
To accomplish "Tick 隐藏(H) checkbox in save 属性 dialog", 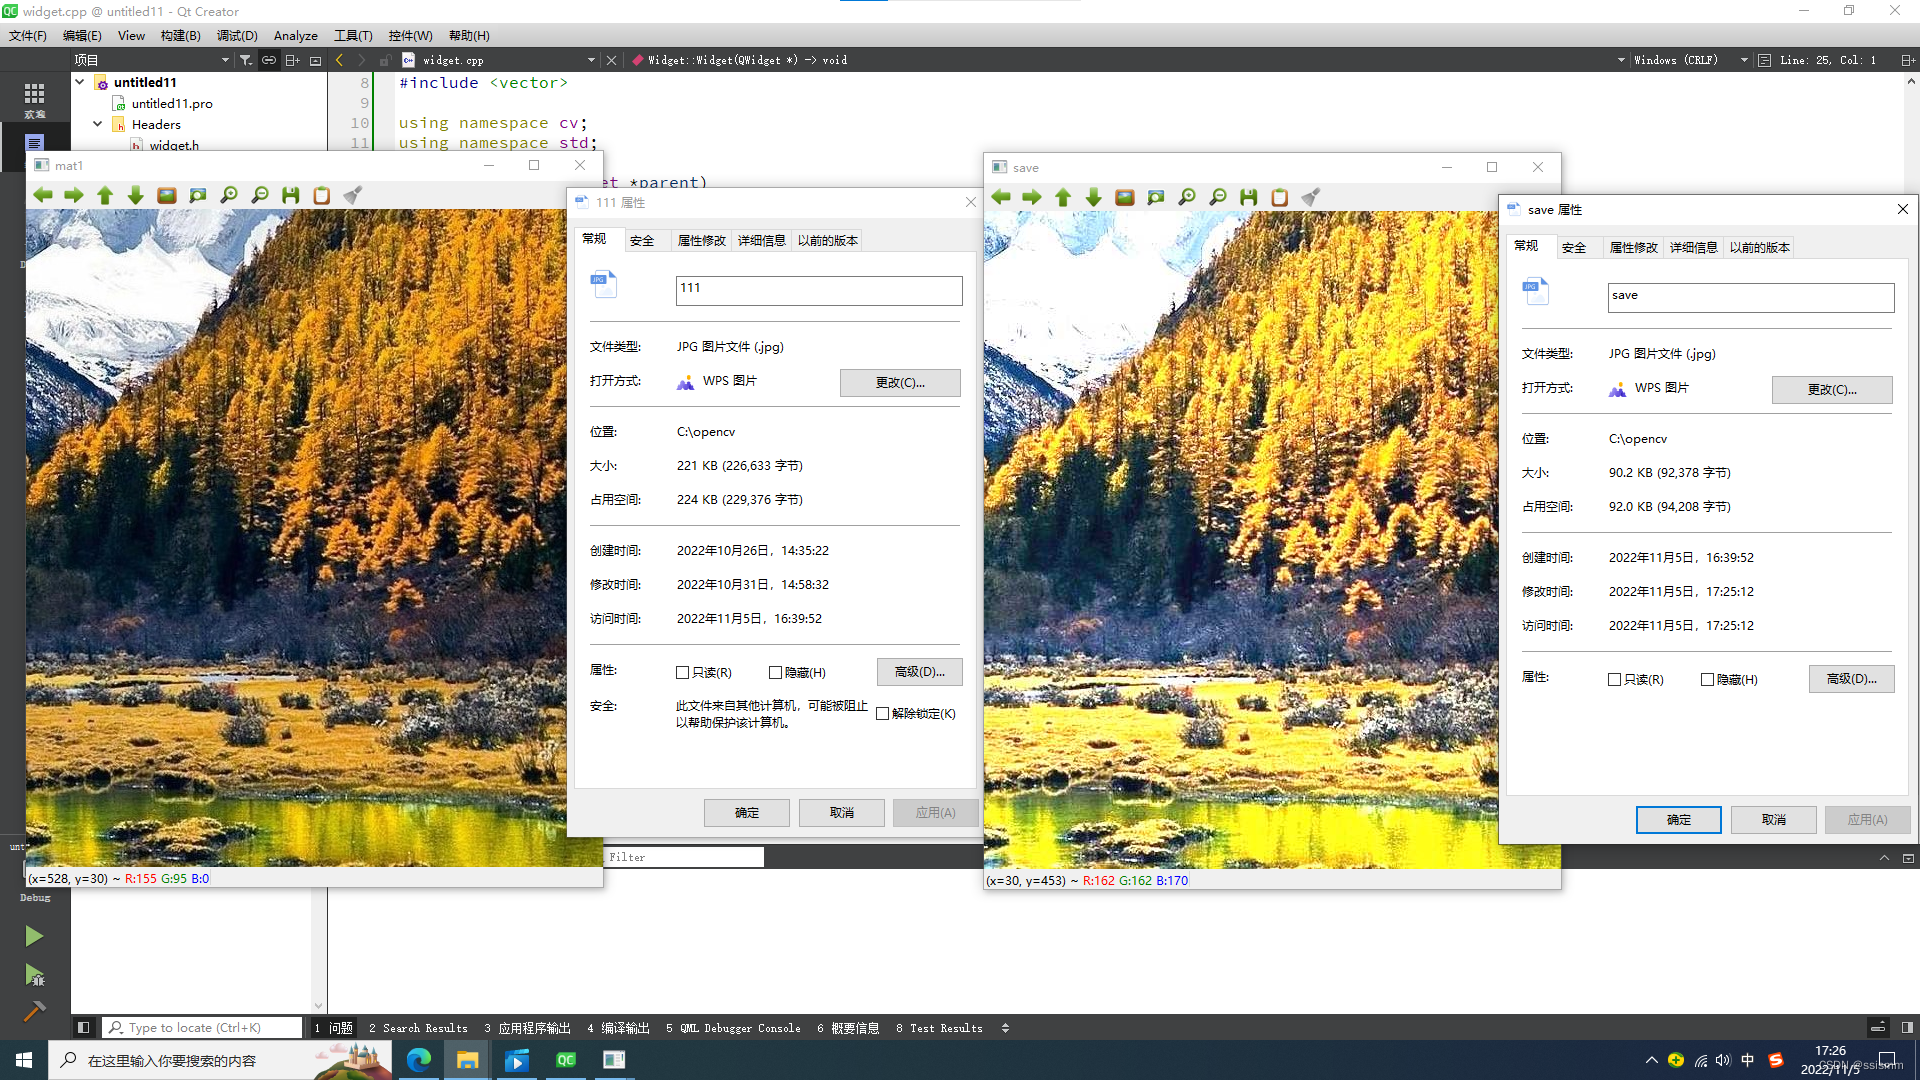I will pos(1708,680).
